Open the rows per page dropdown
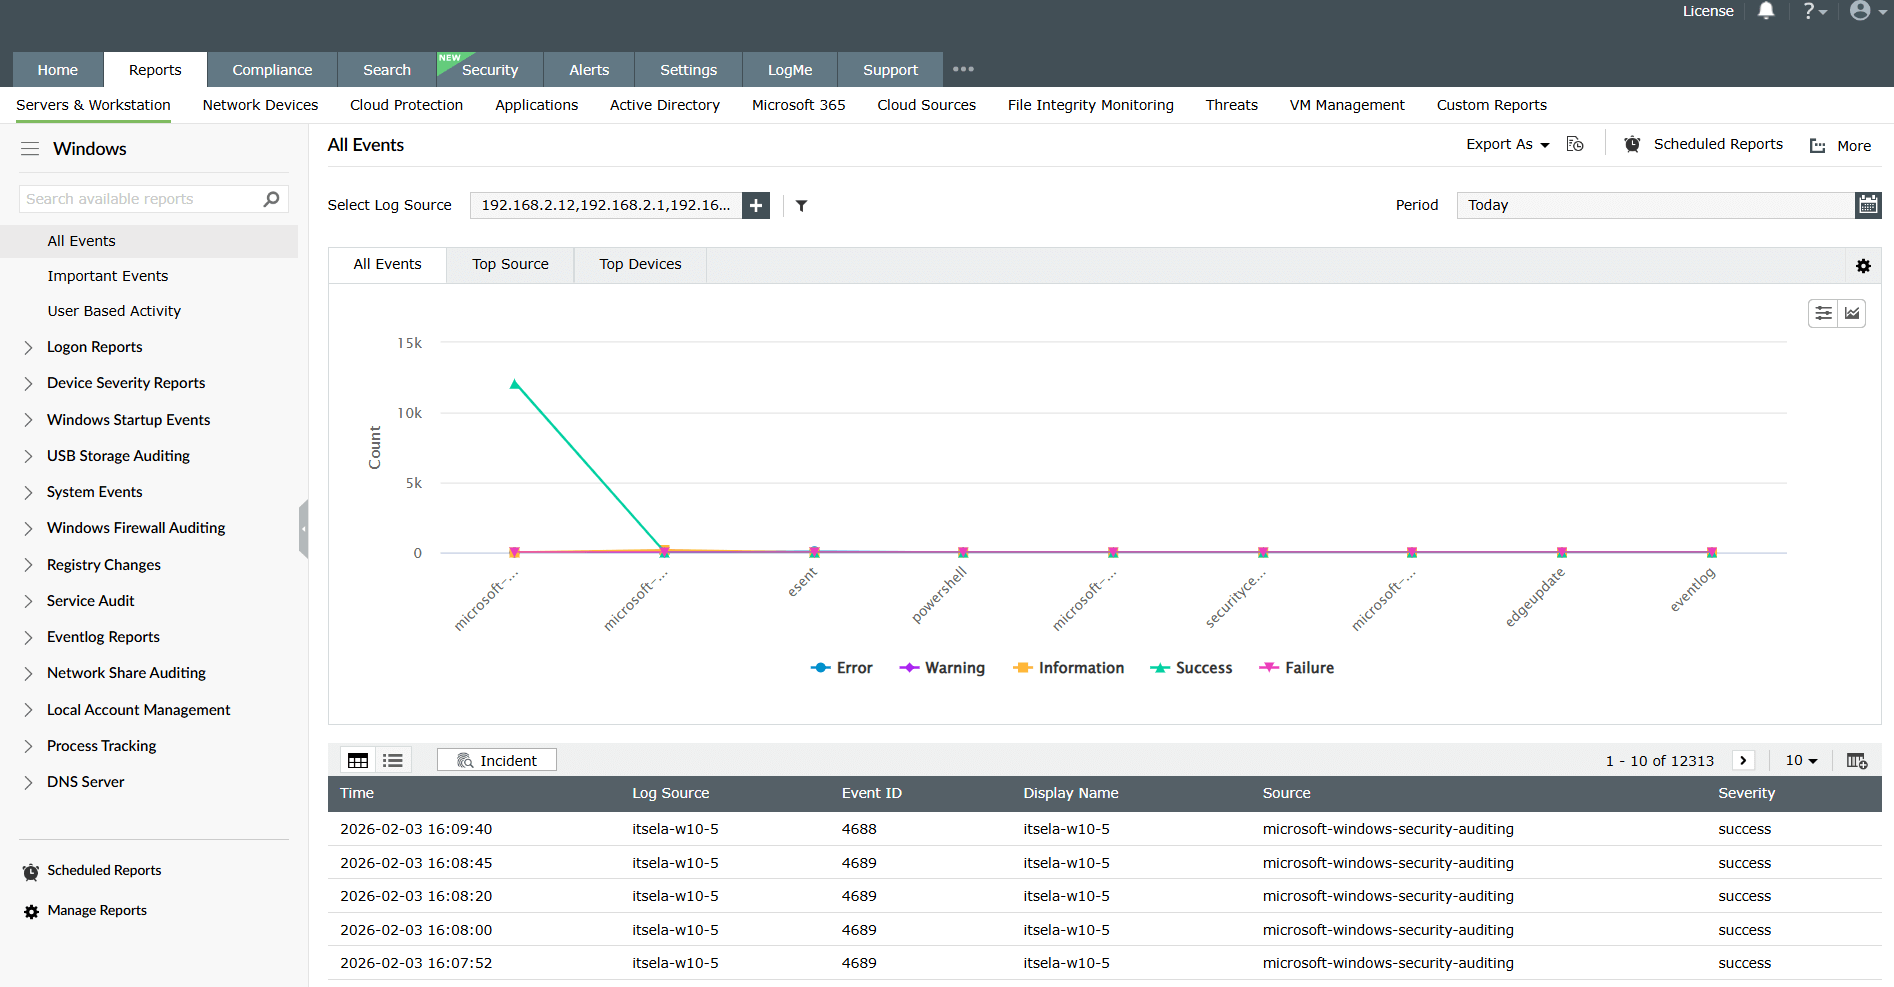This screenshot has width=1894, height=987. [x=1801, y=760]
